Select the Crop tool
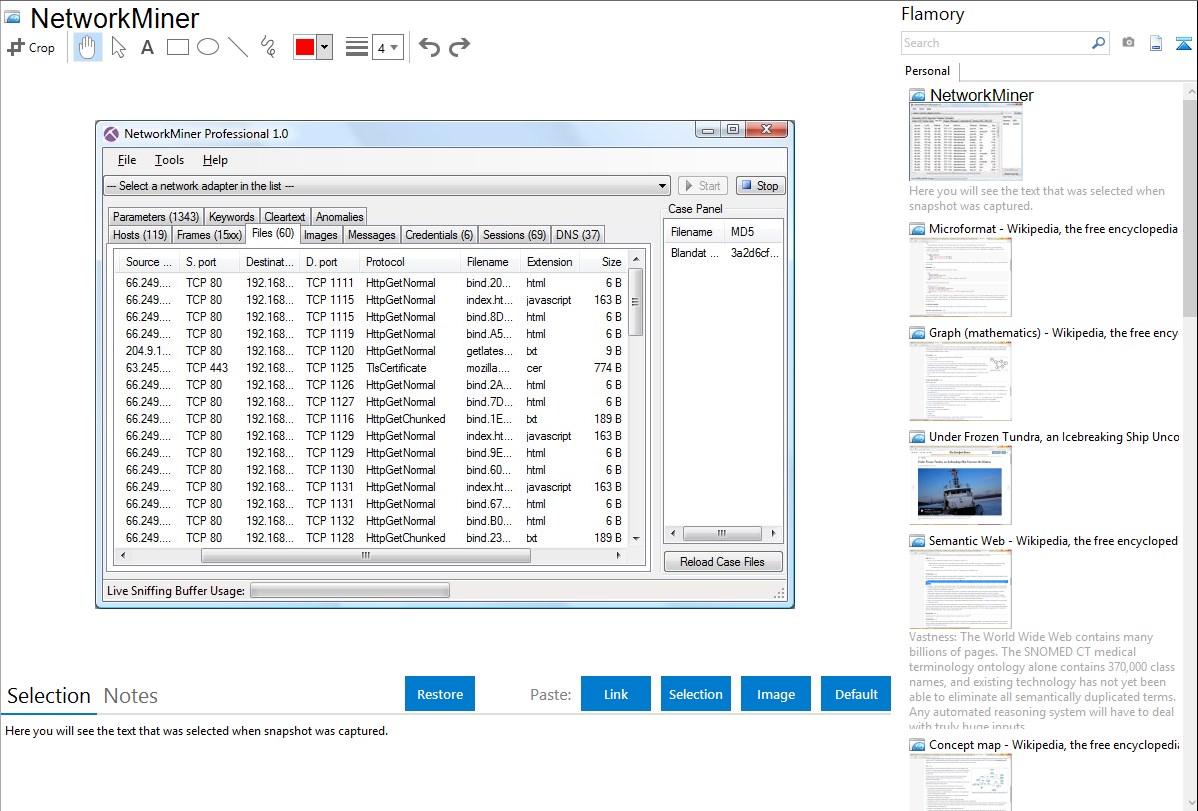 point(31,47)
